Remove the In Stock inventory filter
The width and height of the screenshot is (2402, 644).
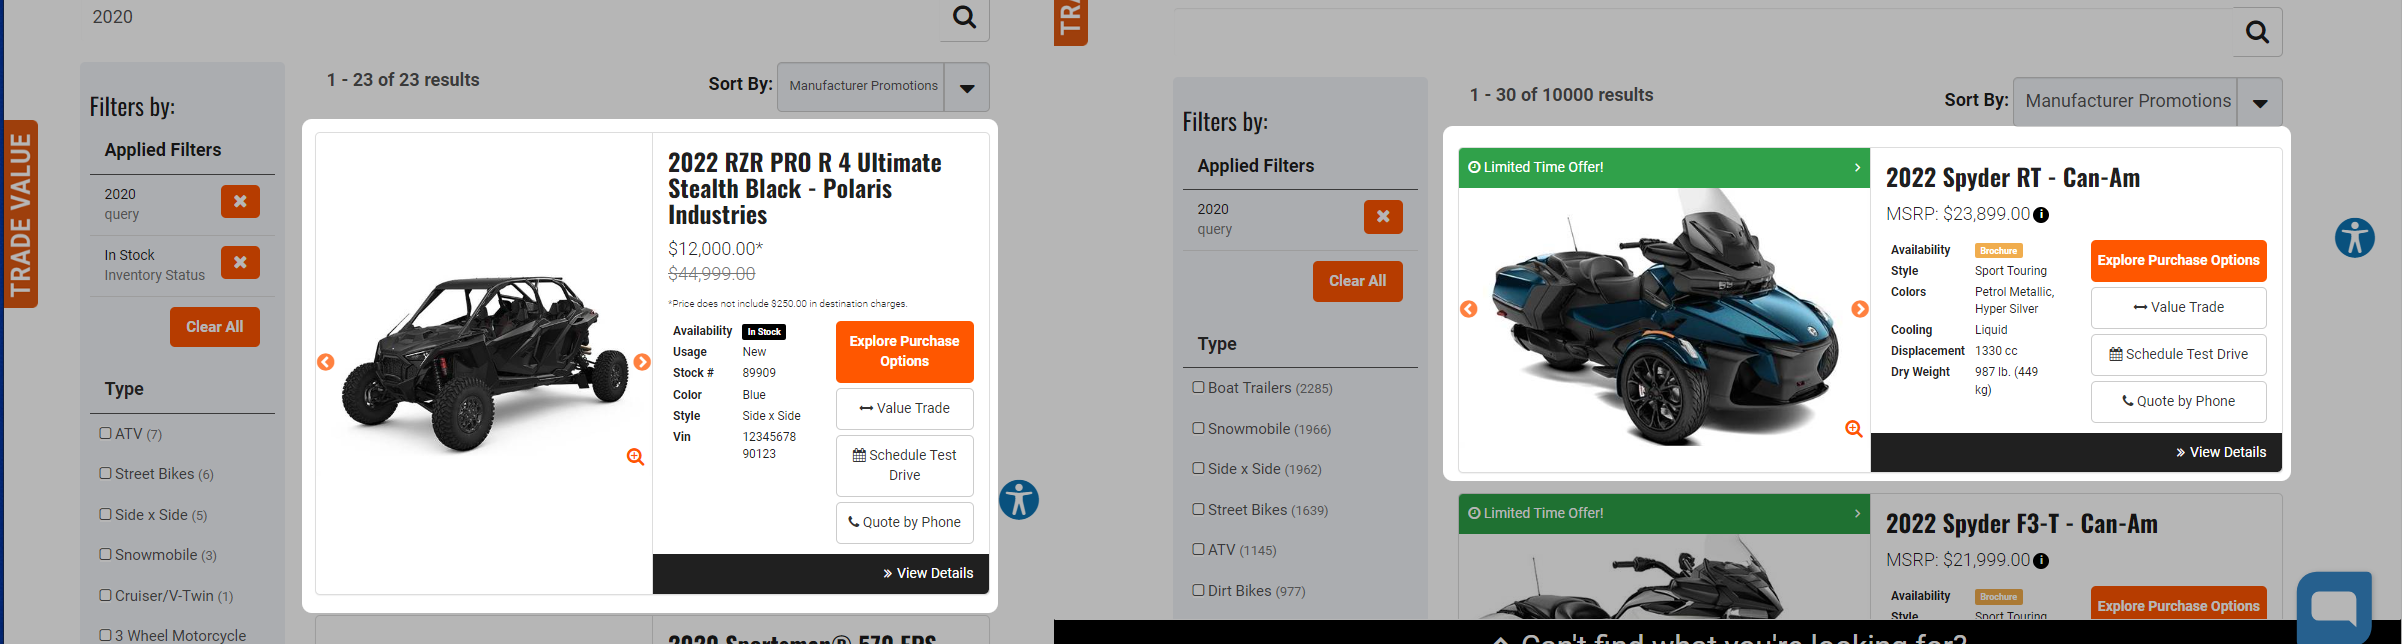[240, 262]
